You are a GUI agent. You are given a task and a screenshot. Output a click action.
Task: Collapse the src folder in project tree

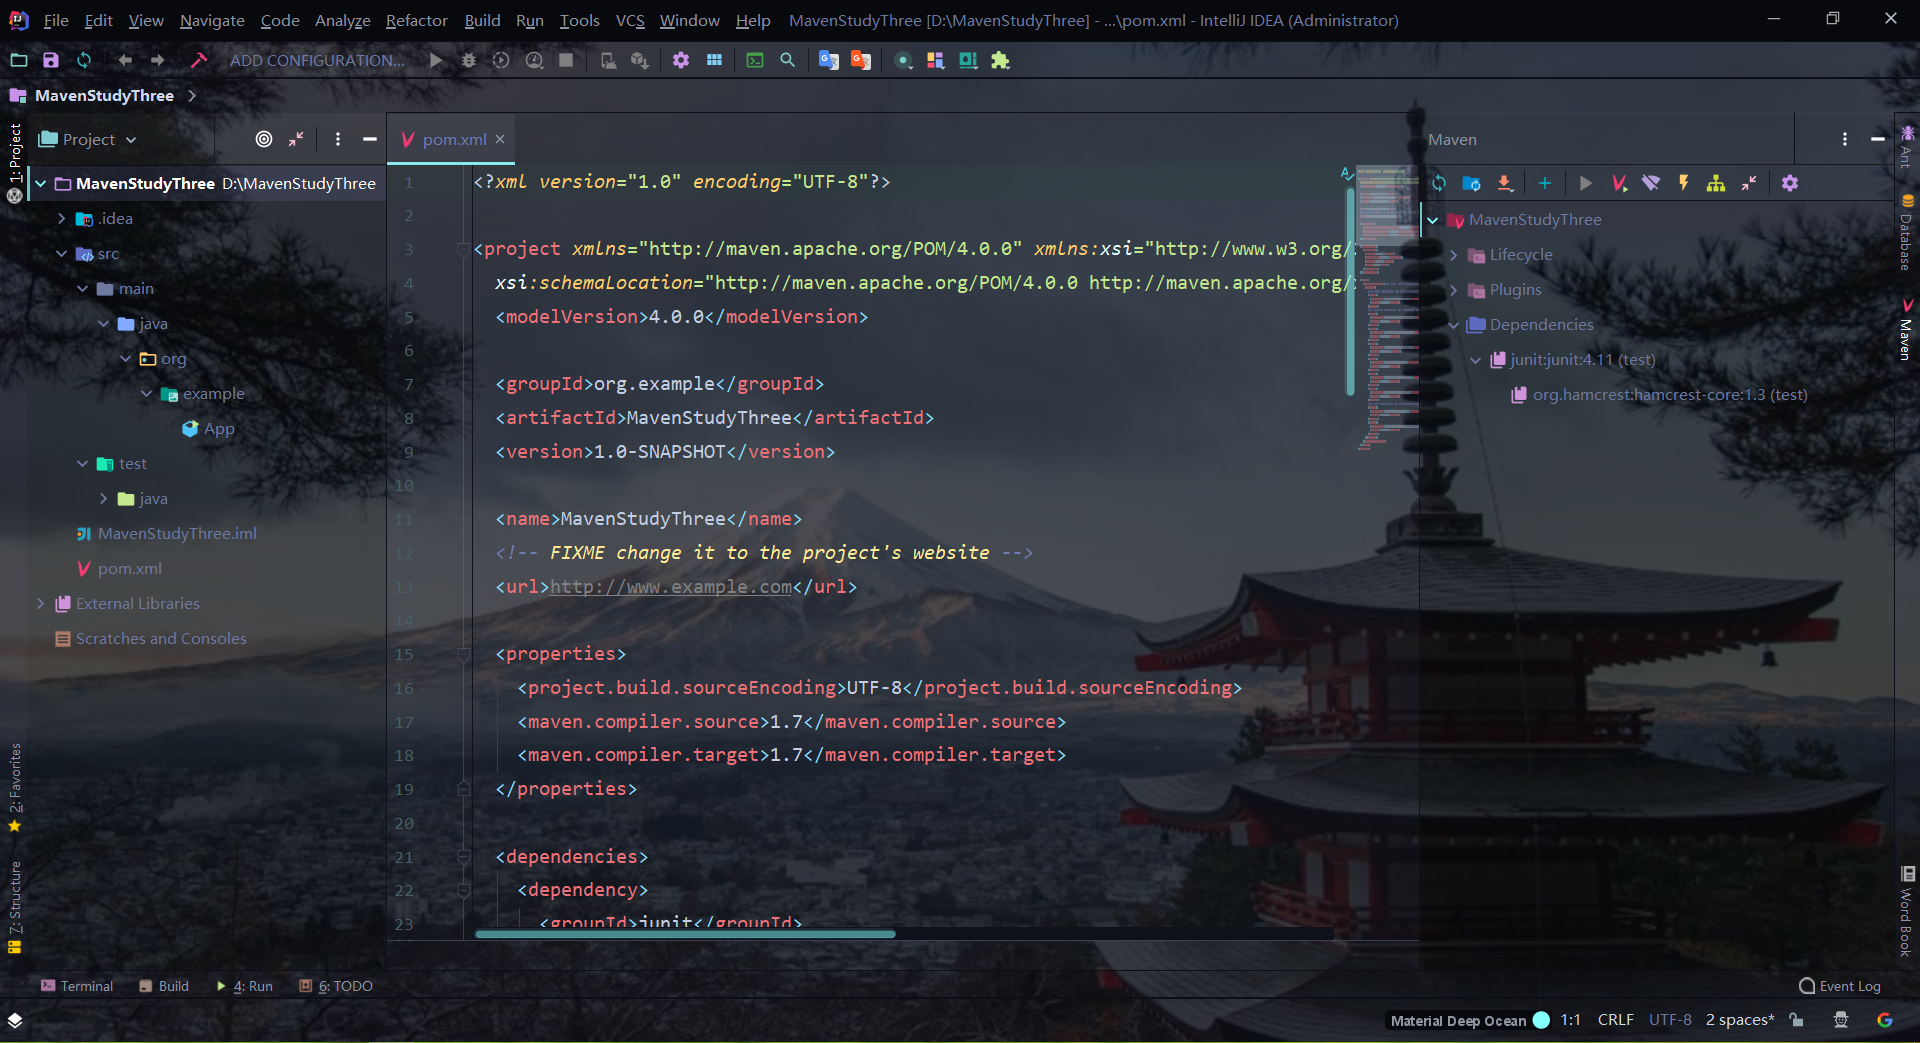(x=62, y=253)
